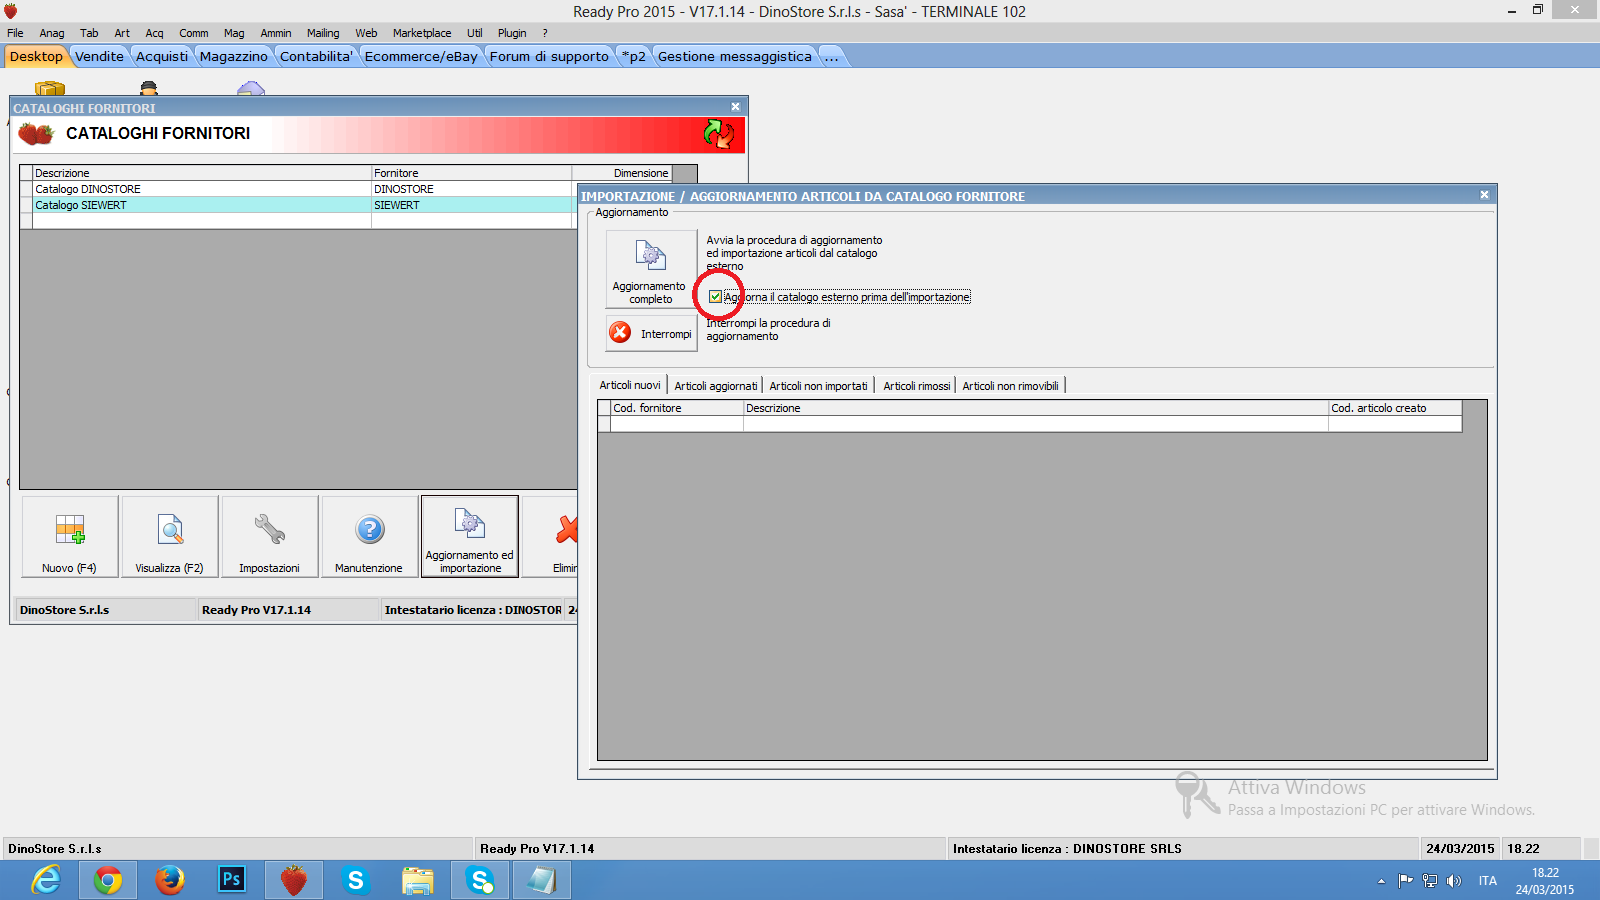
Task: Open the File menu
Action: coord(15,33)
